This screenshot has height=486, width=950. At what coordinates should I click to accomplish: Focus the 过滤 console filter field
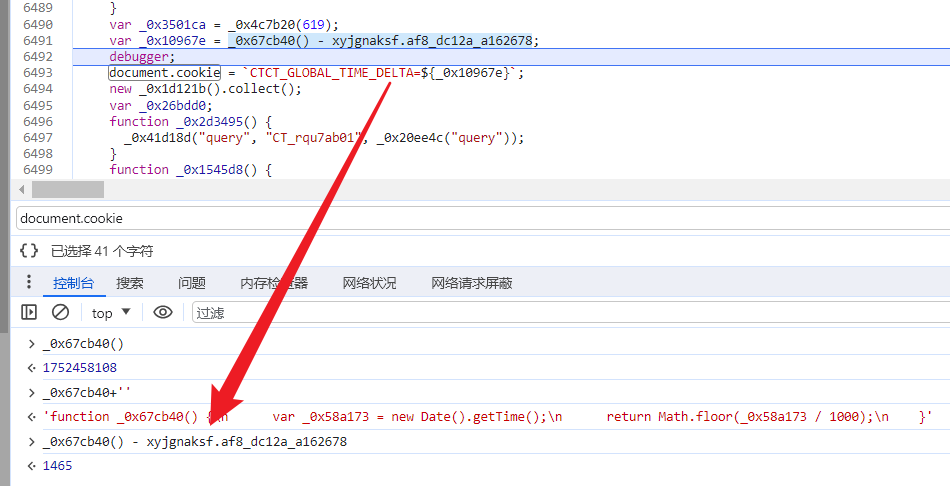pyautogui.click(x=571, y=313)
